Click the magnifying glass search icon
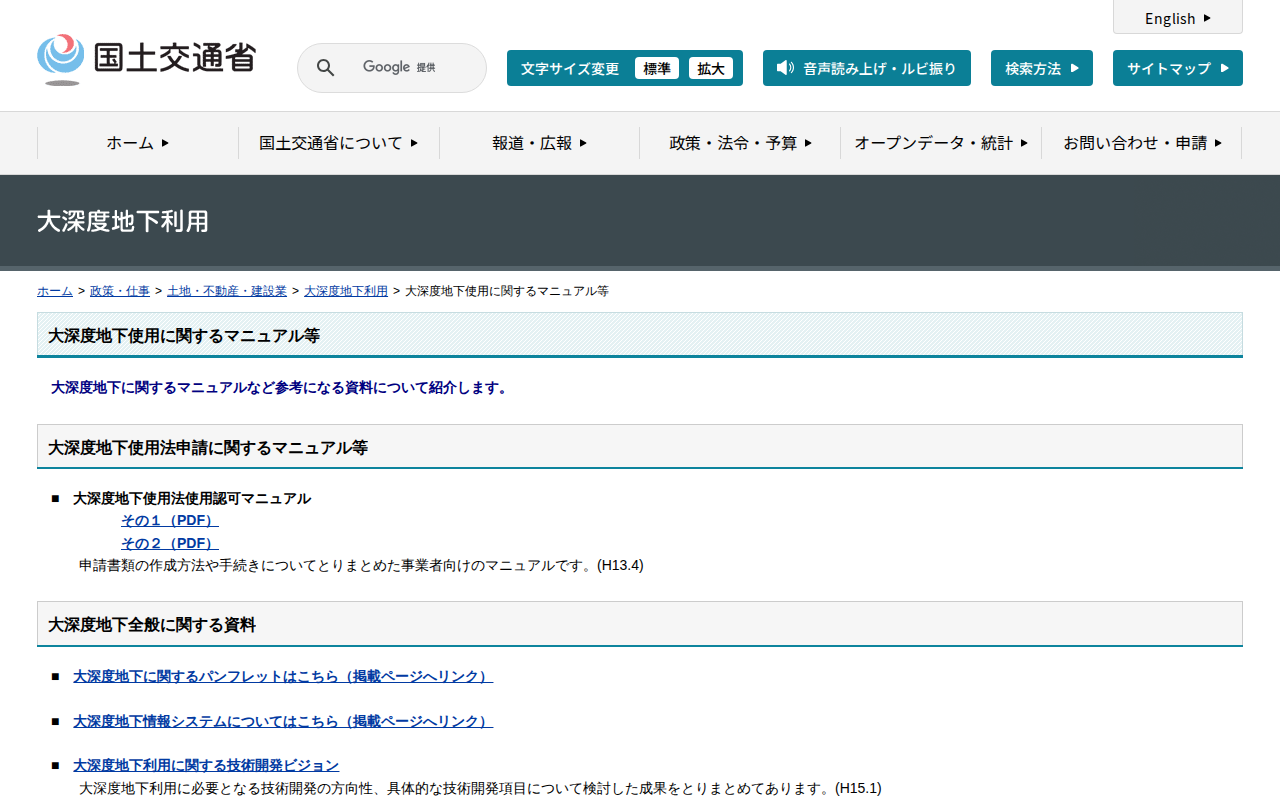1280x800 pixels. (326, 68)
